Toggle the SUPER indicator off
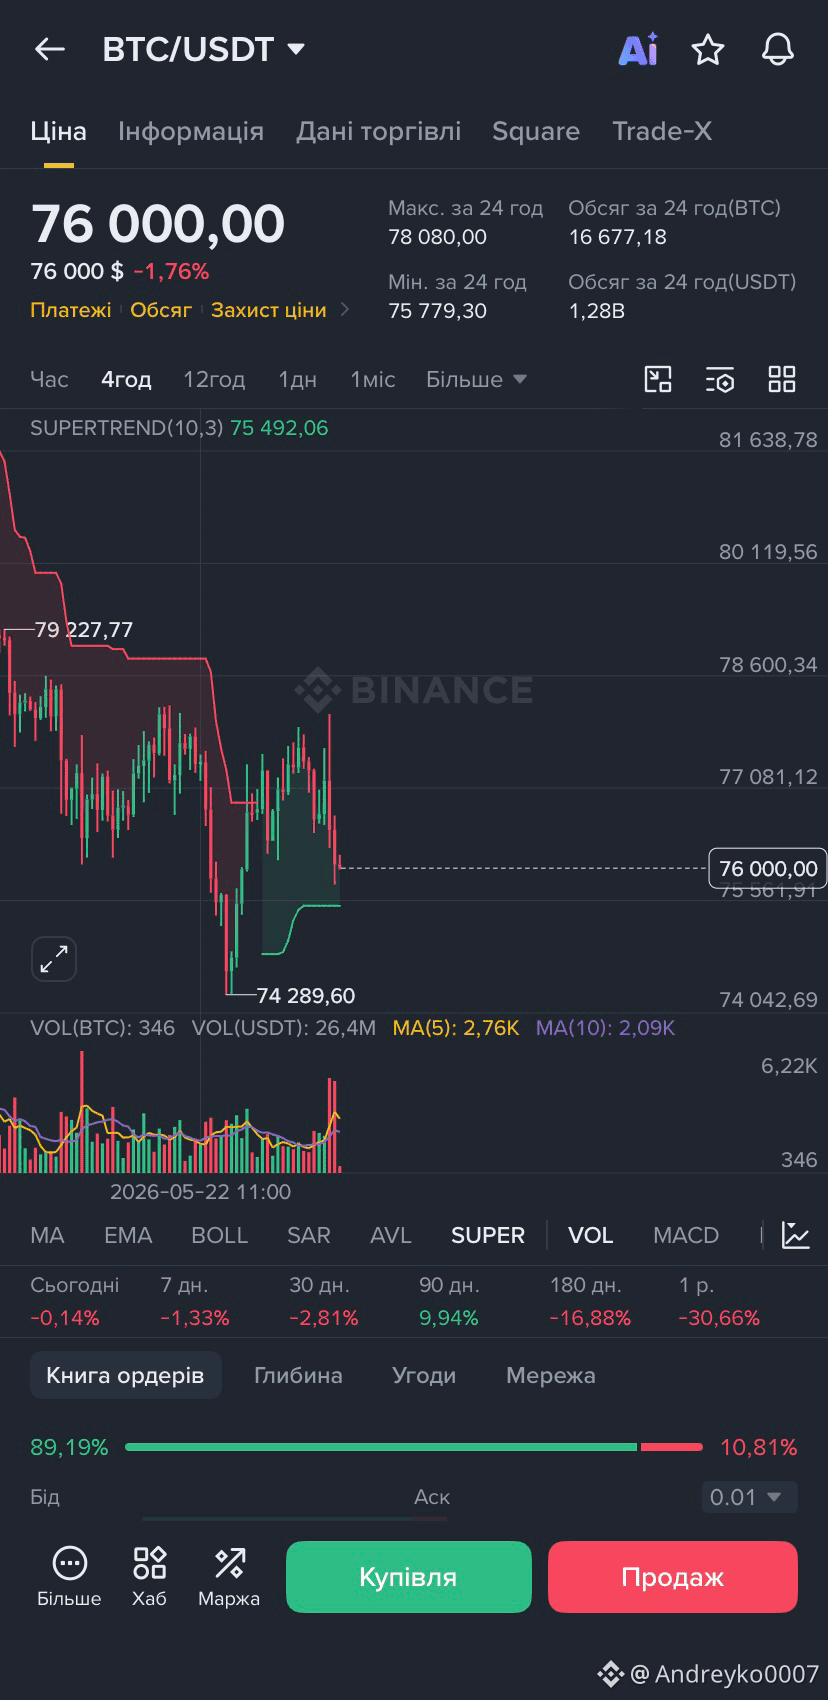This screenshot has height=1700, width=828. 488,1235
